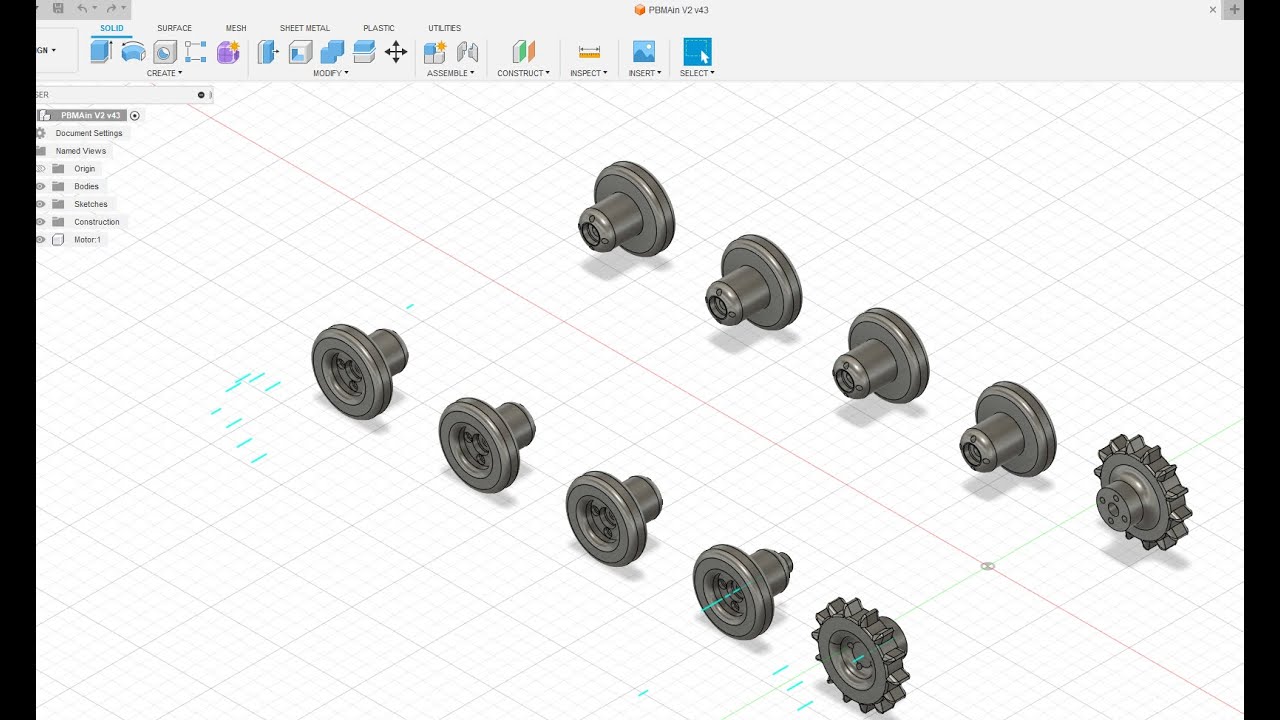Open the MODIFY dropdown menu
The width and height of the screenshot is (1280, 720).
click(x=331, y=73)
